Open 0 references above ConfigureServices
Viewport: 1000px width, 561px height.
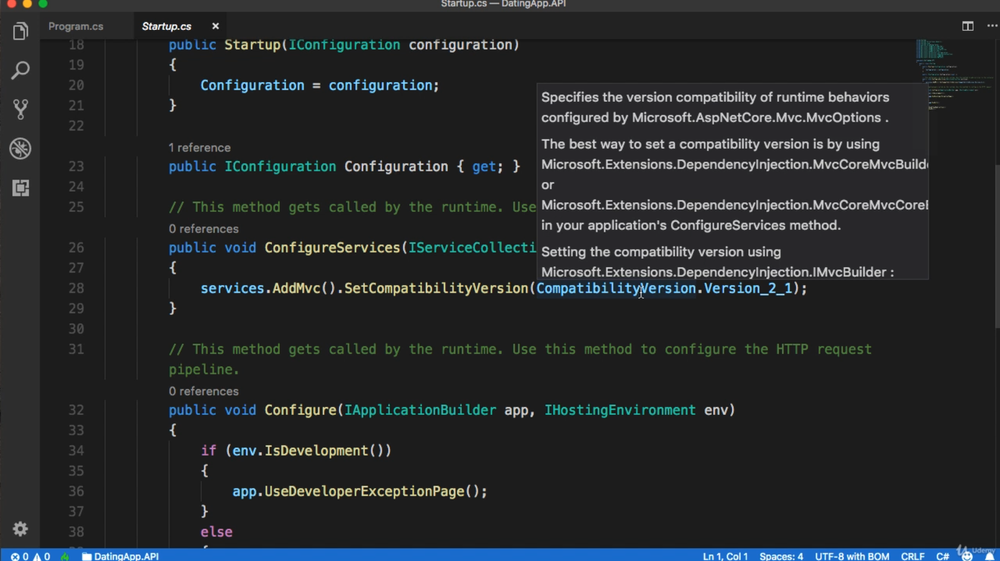(203, 228)
